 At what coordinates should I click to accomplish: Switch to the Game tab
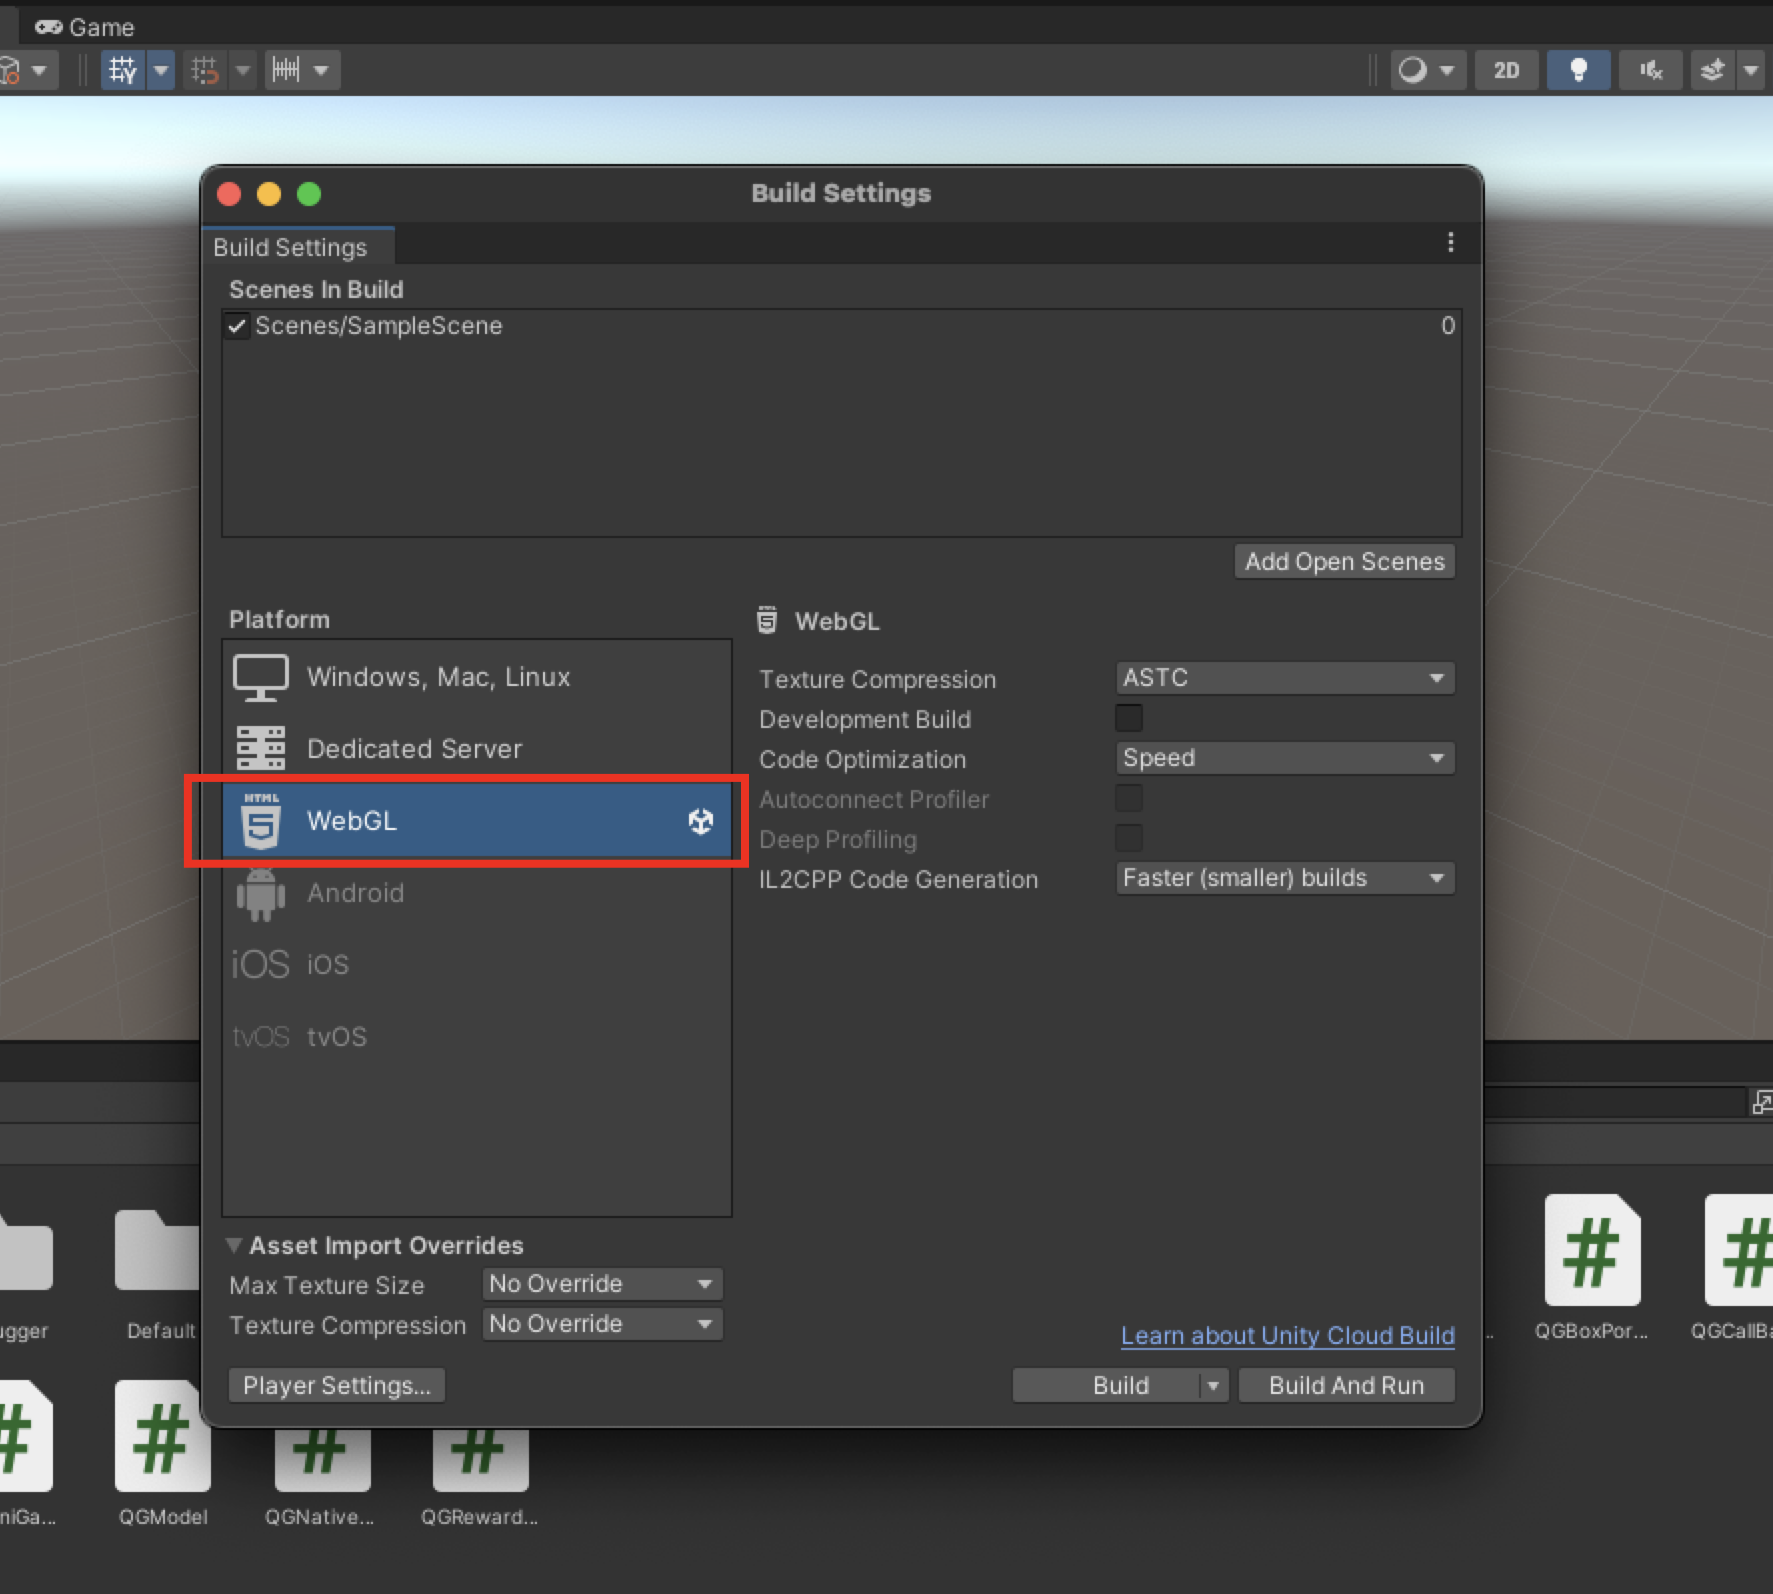(x=85, y=27)
